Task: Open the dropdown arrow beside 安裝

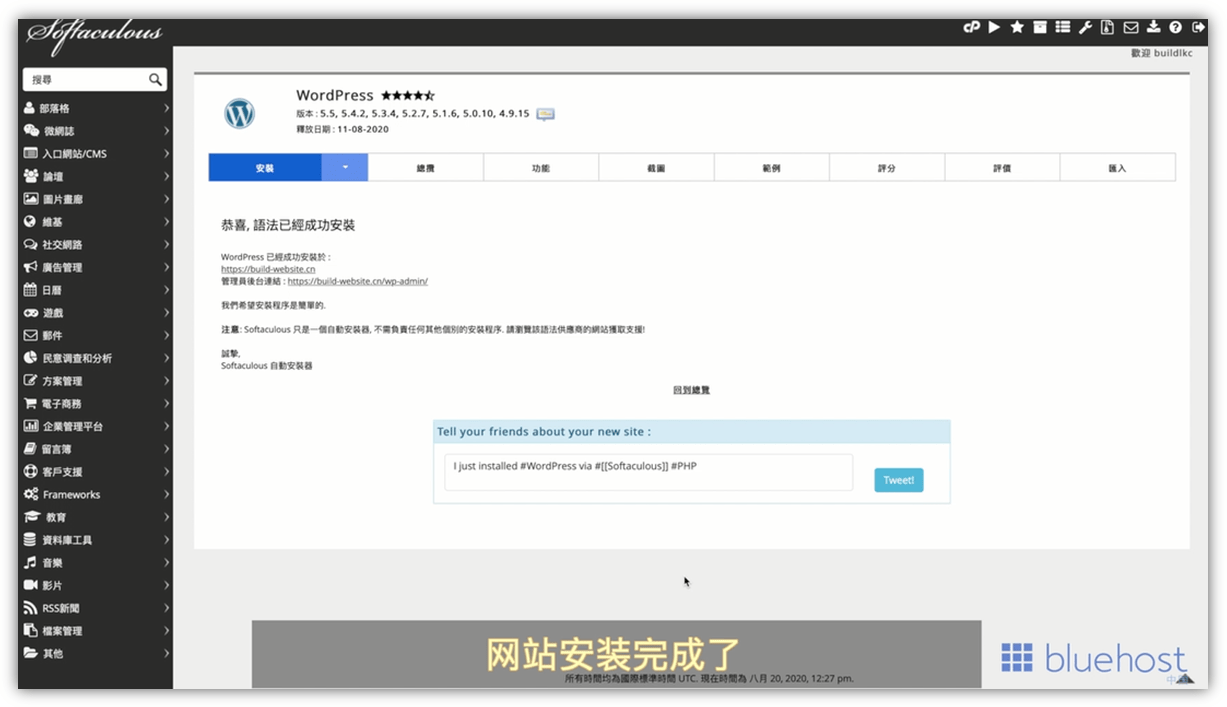Action: (x=345, y=168)
